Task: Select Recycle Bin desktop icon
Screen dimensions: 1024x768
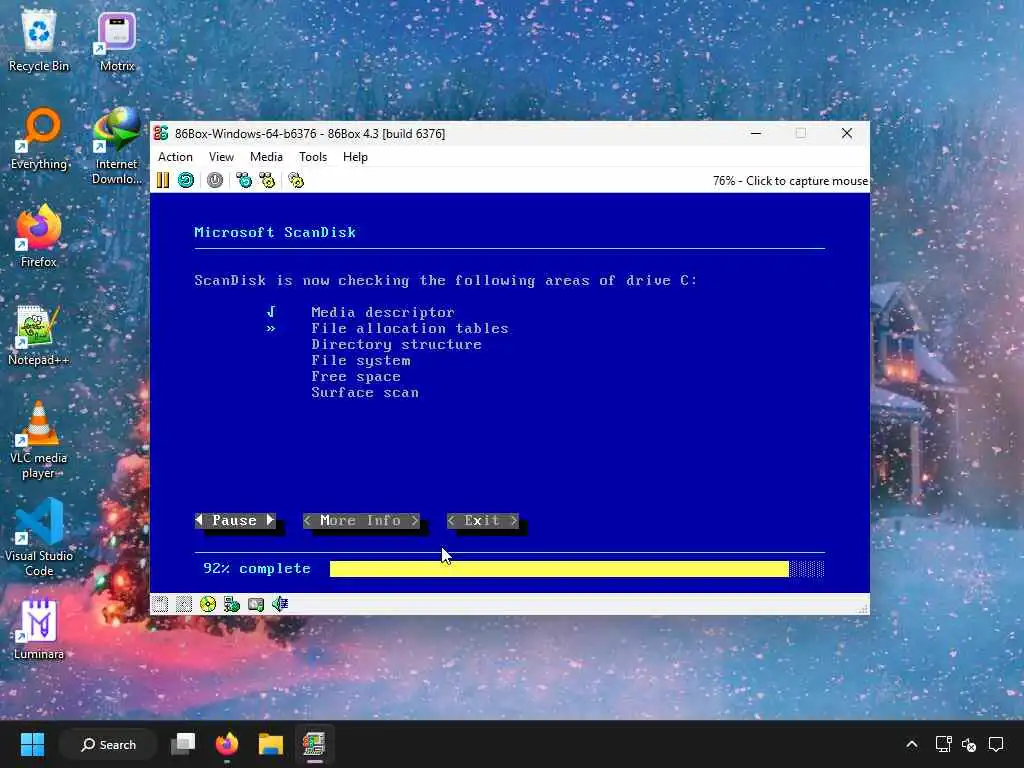Action: pyautogui.click(x=39, y=40)
